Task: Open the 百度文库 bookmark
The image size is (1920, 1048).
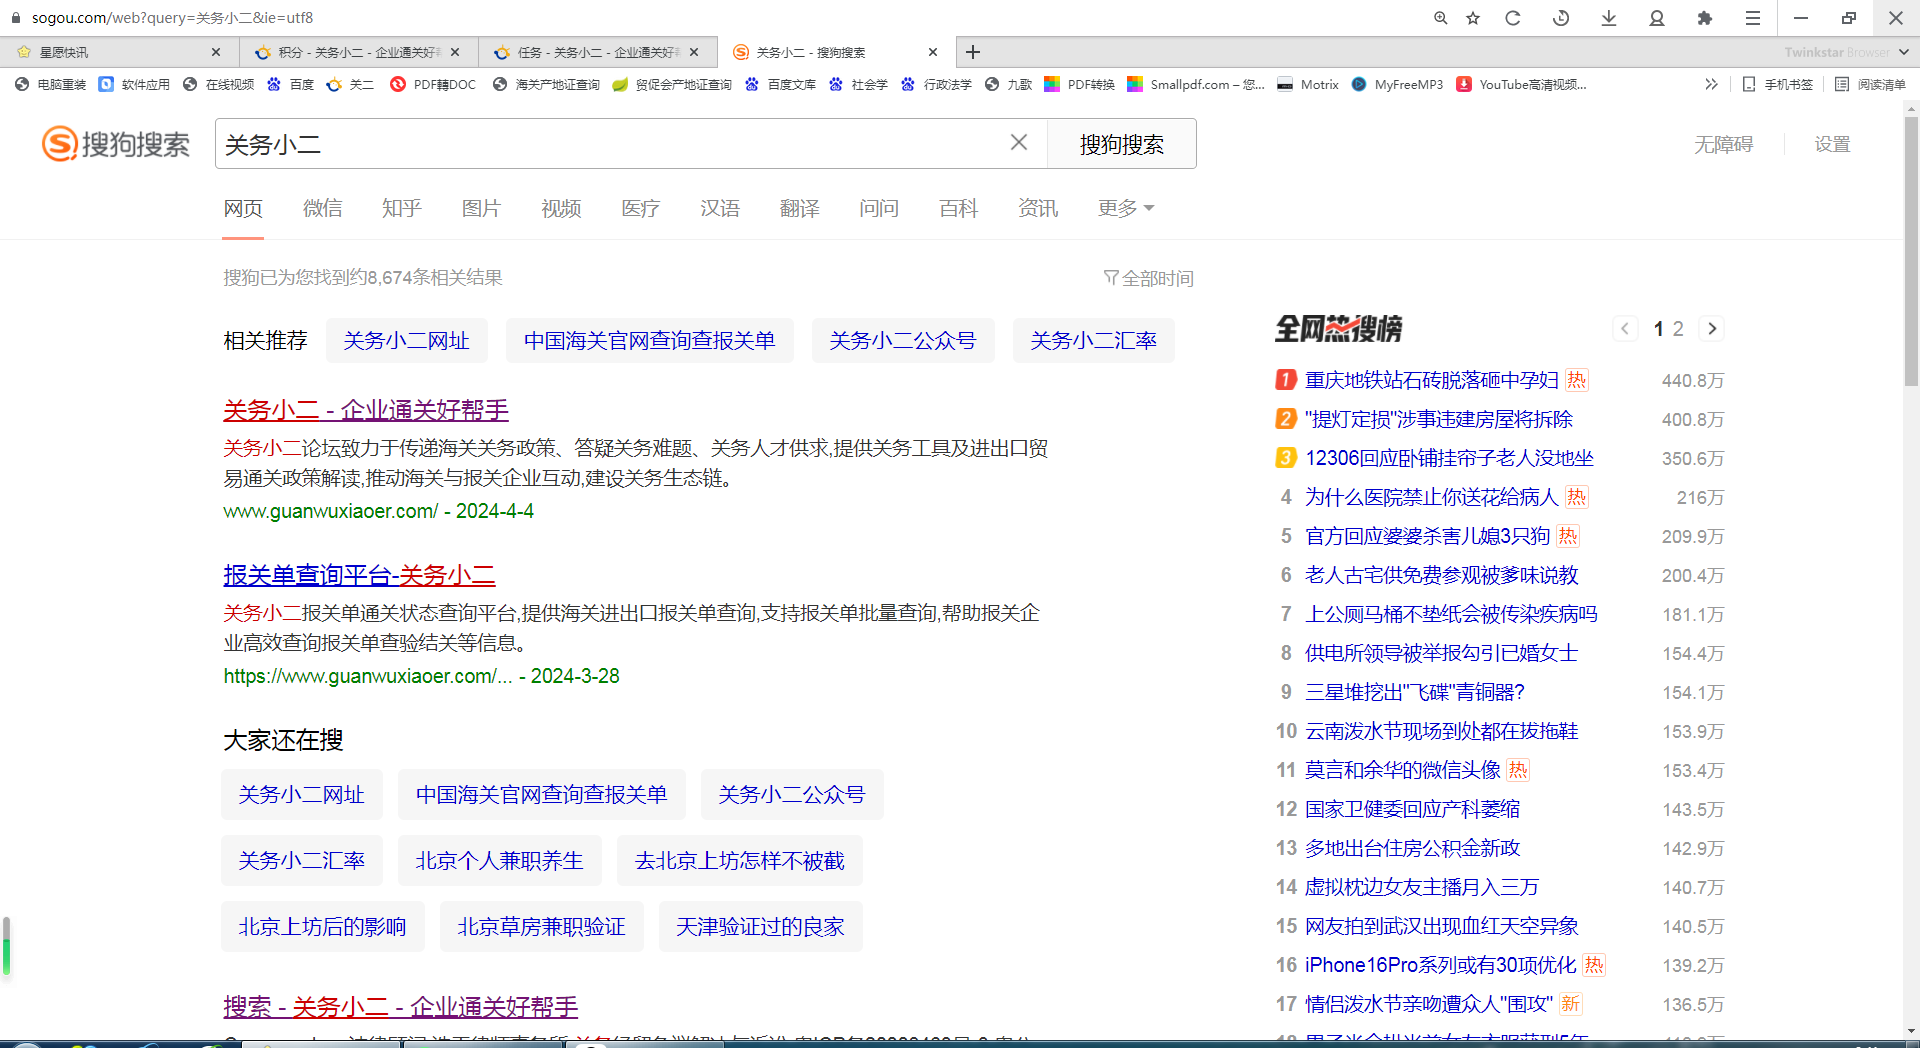Action: pos(781,85)
